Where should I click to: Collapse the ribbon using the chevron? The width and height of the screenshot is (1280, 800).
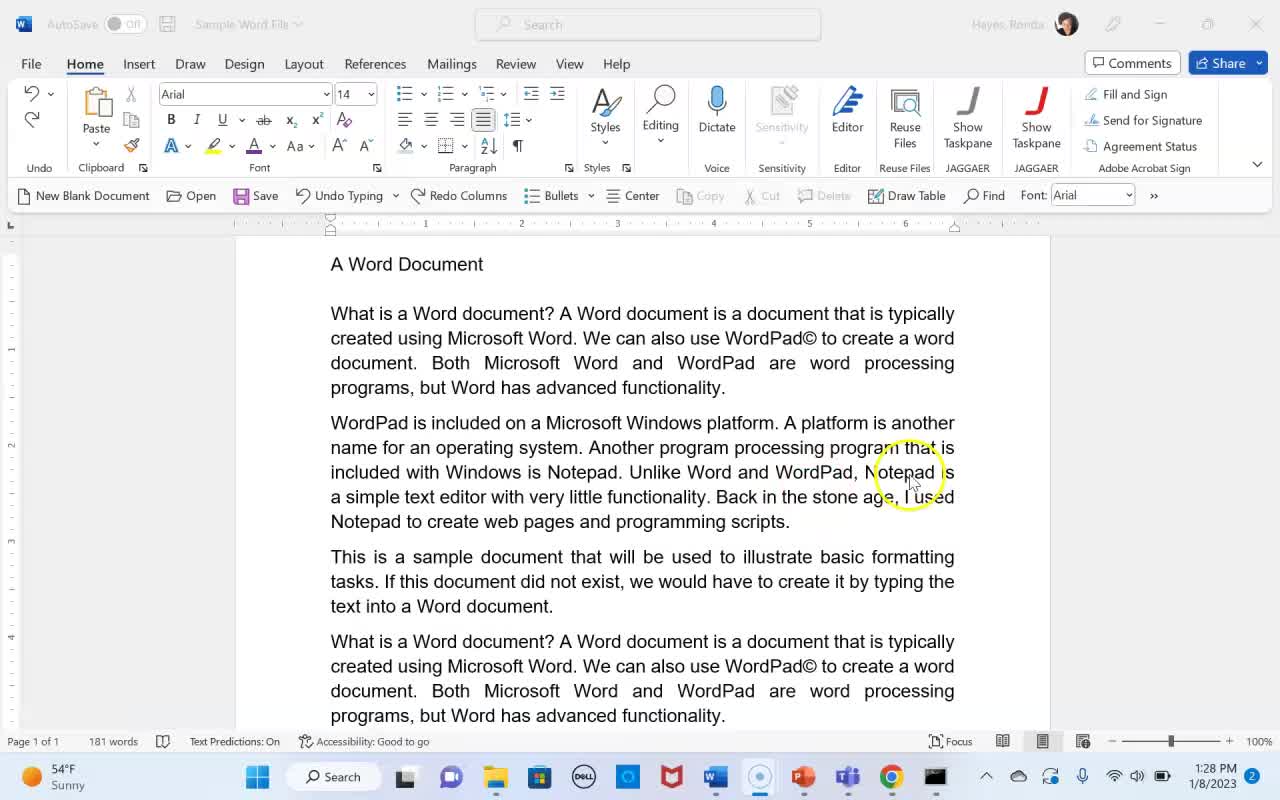coord(1257,164)
